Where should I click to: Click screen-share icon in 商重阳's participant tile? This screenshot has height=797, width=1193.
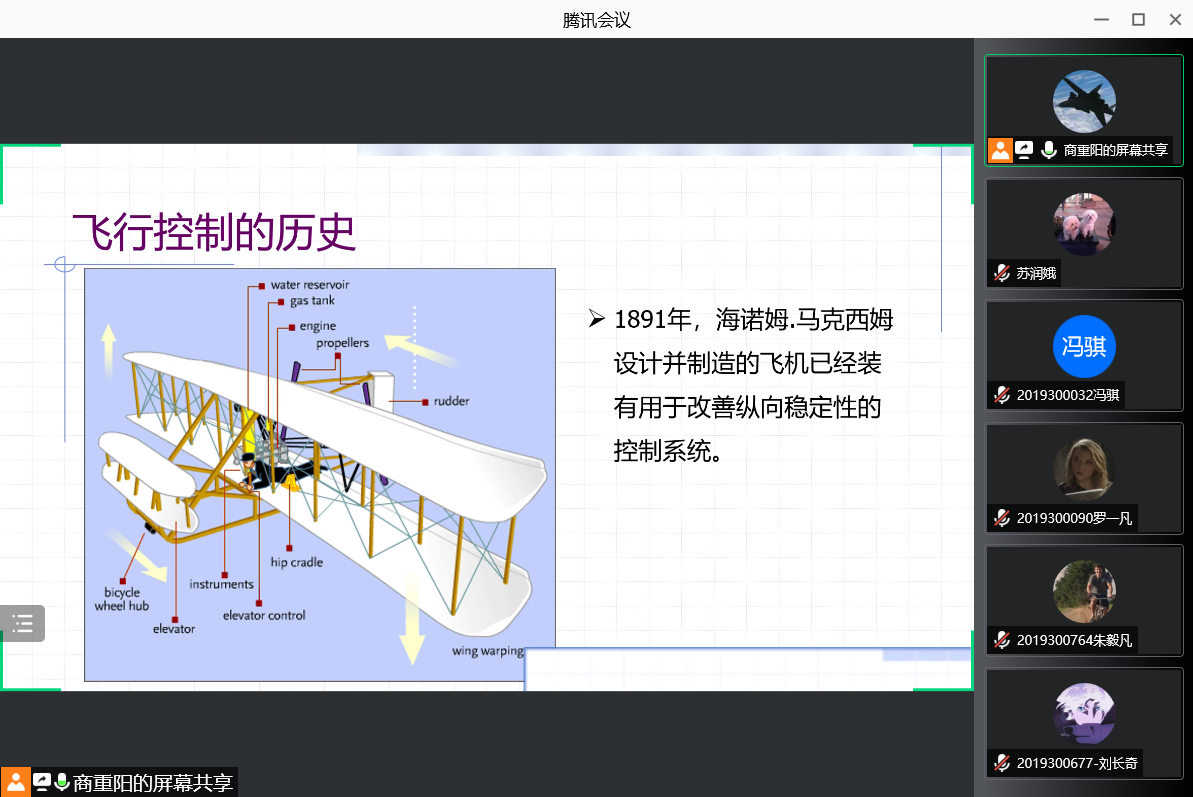1024,150
